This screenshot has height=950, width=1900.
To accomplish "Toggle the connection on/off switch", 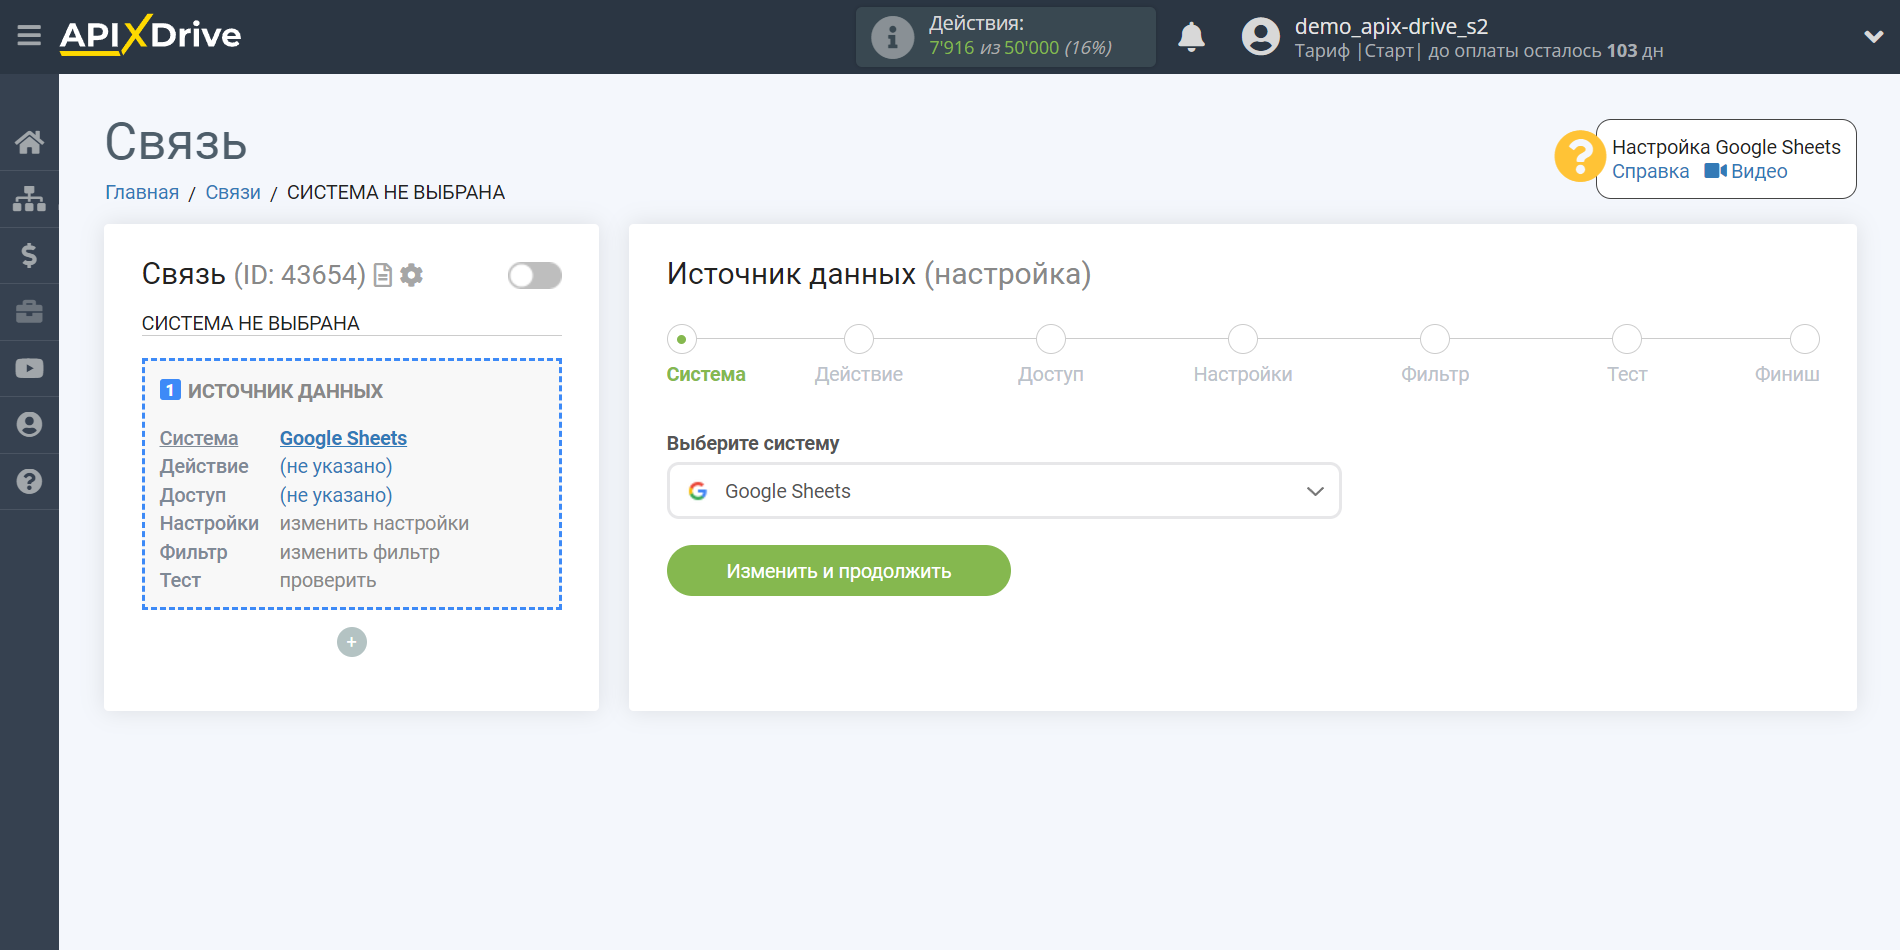I will tap(534, 275).
